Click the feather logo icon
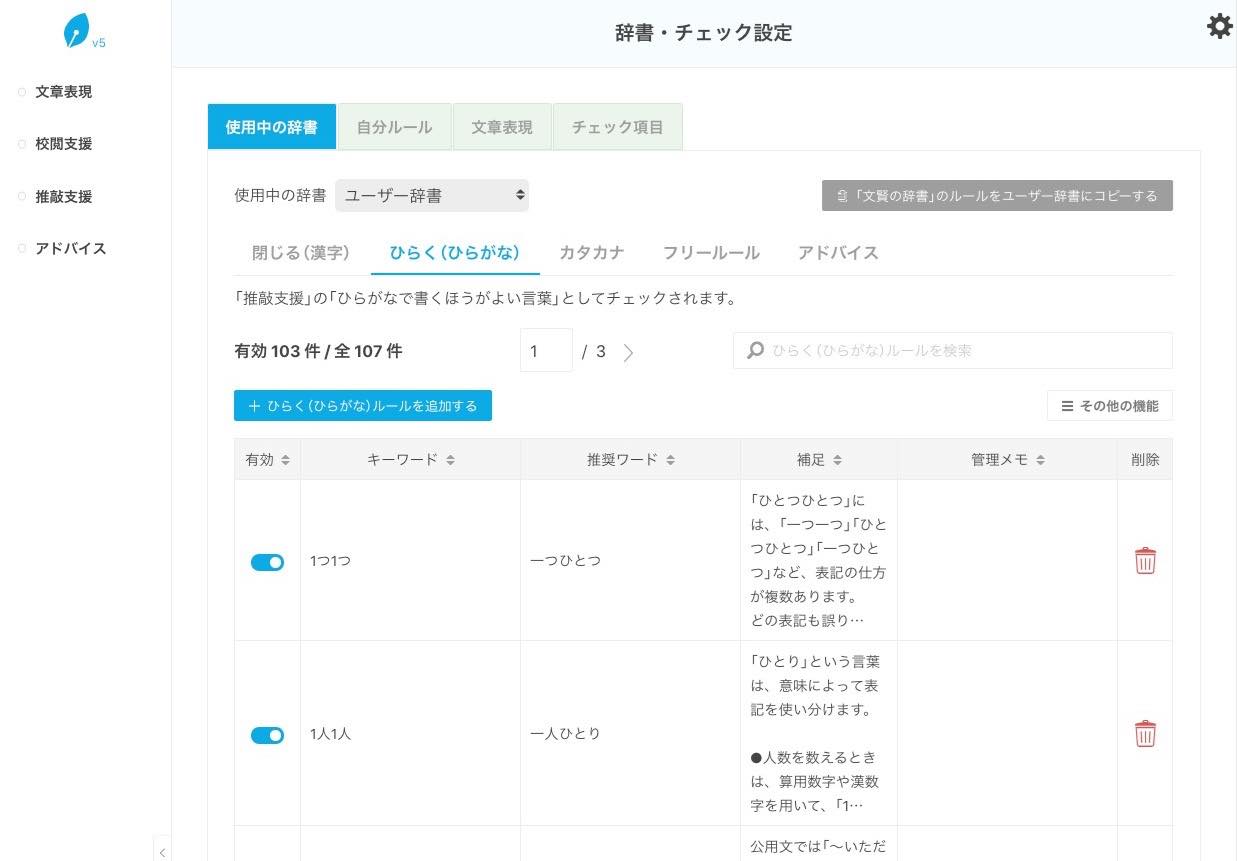Viewport: 1237px width, 861px height. point(76,32)
